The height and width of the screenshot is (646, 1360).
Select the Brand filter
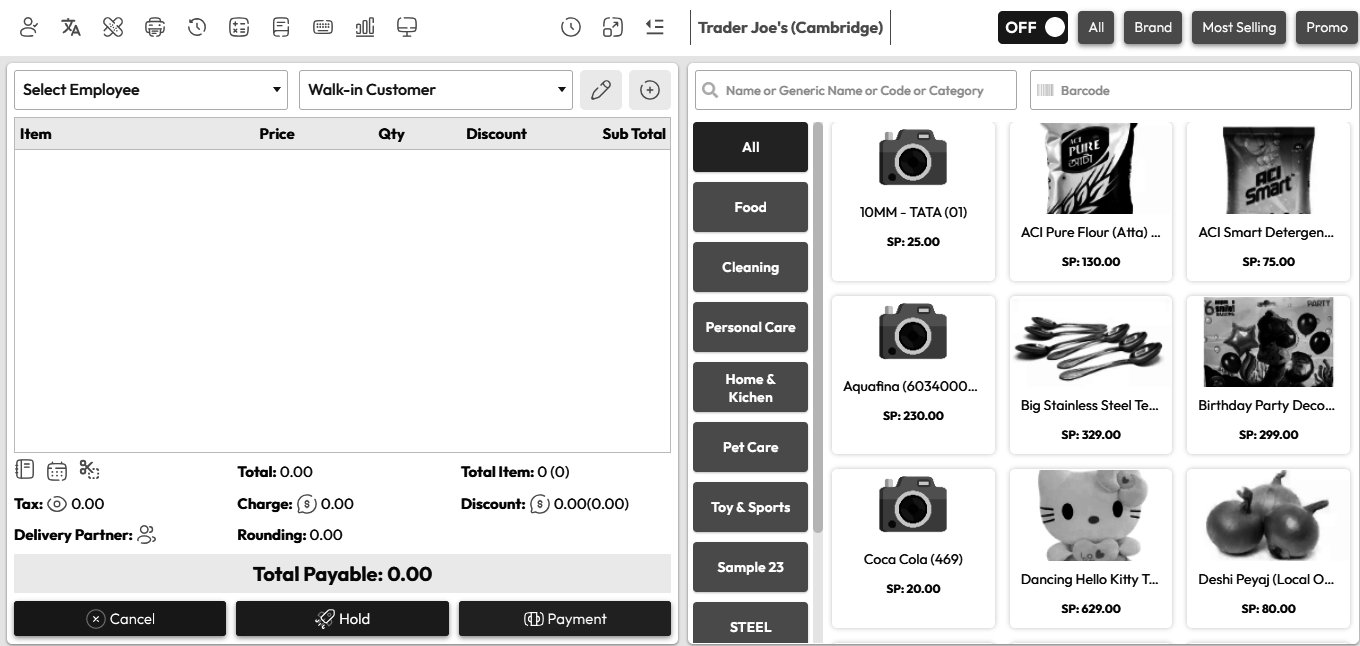1153,27
